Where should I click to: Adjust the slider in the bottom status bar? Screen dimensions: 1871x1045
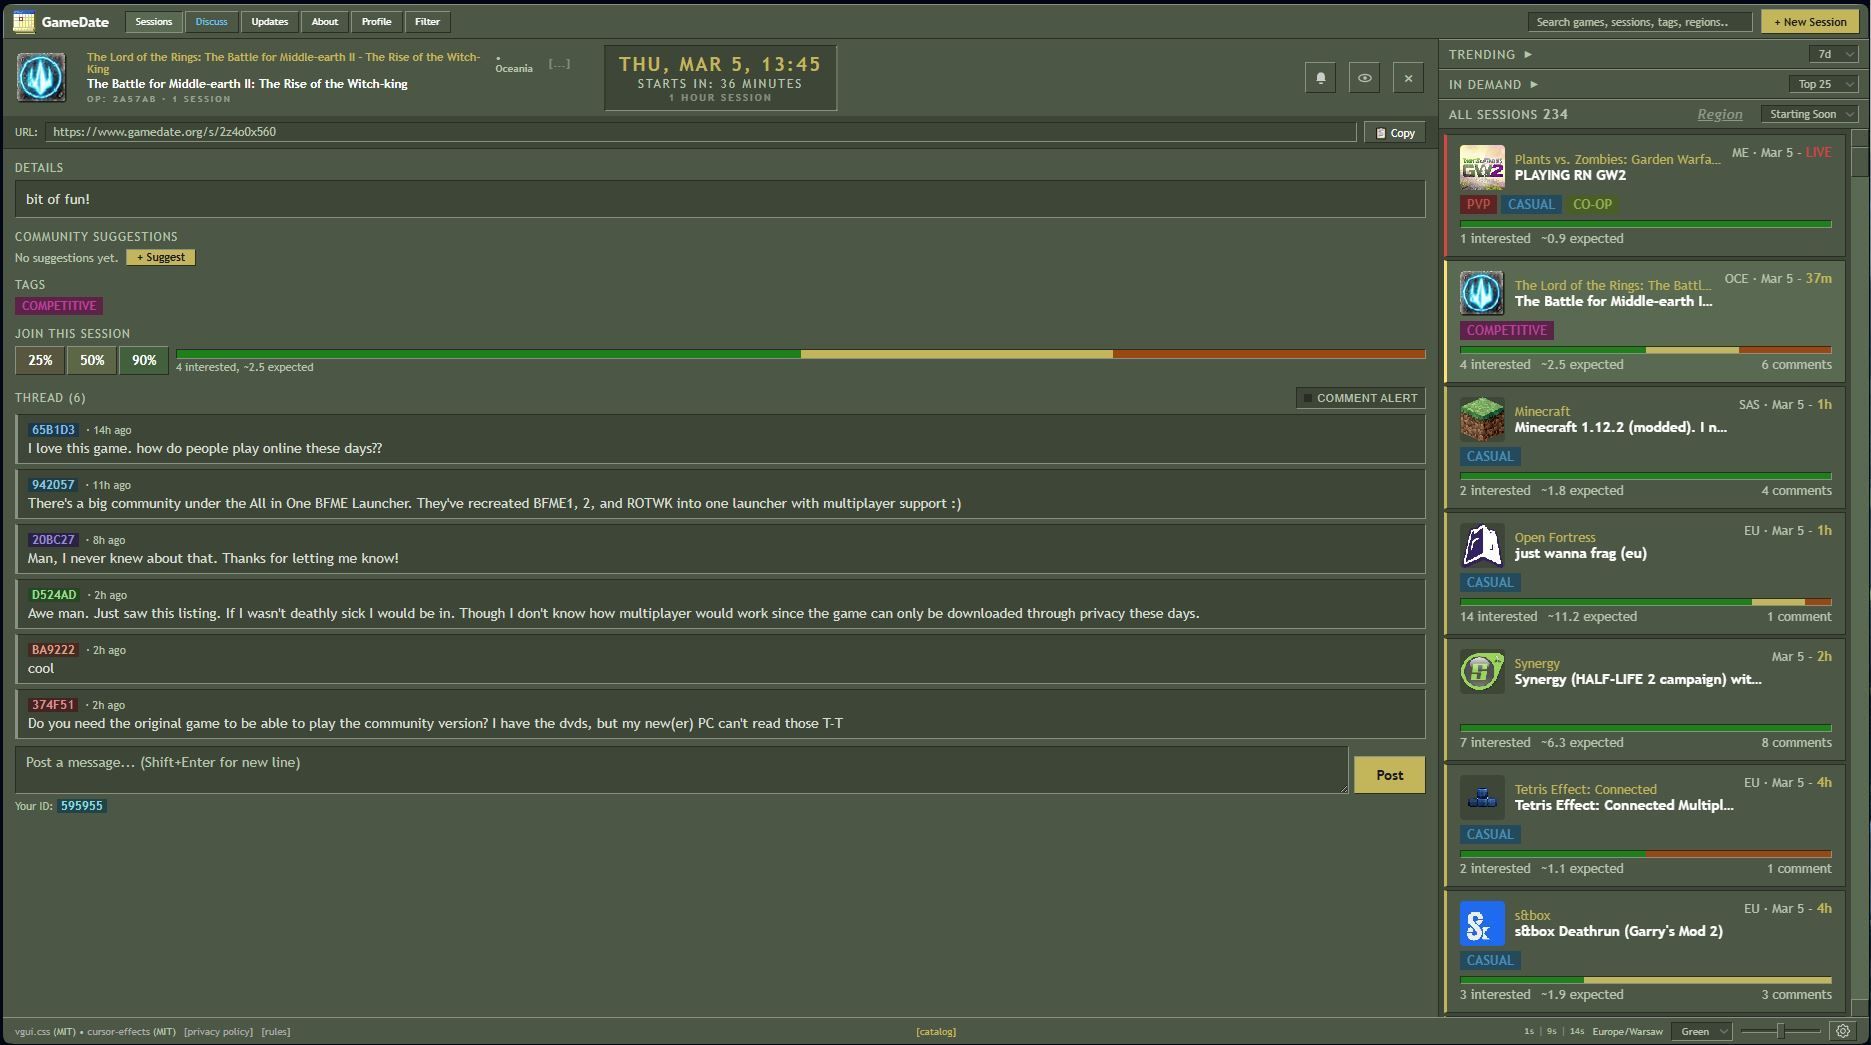pyautogui.click(x=1779, y=1031)
